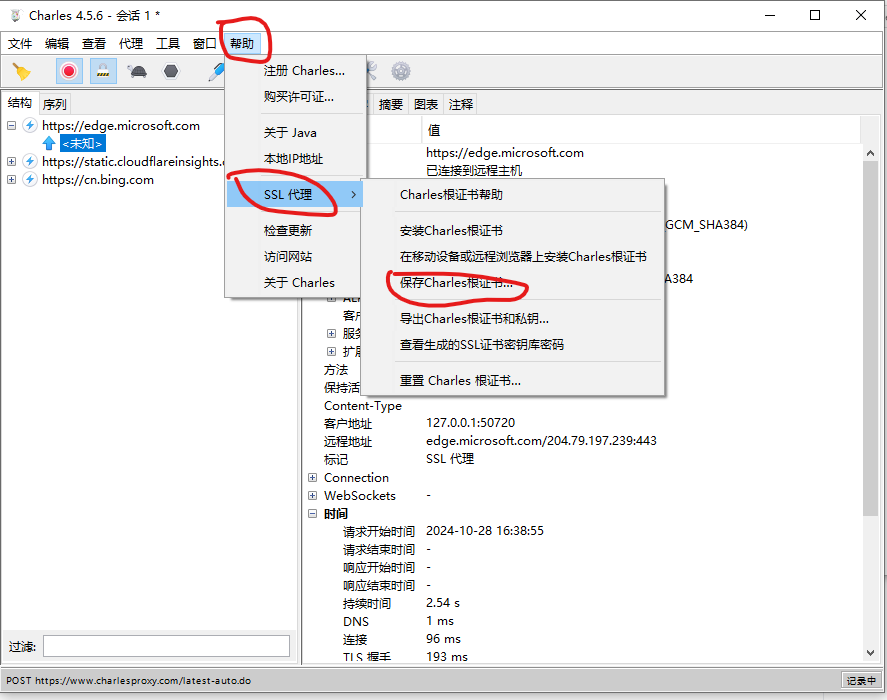Screen dimensions: 887x700
Task: Expand the static.cloudflareinsights host node
Action: [12, 162]
